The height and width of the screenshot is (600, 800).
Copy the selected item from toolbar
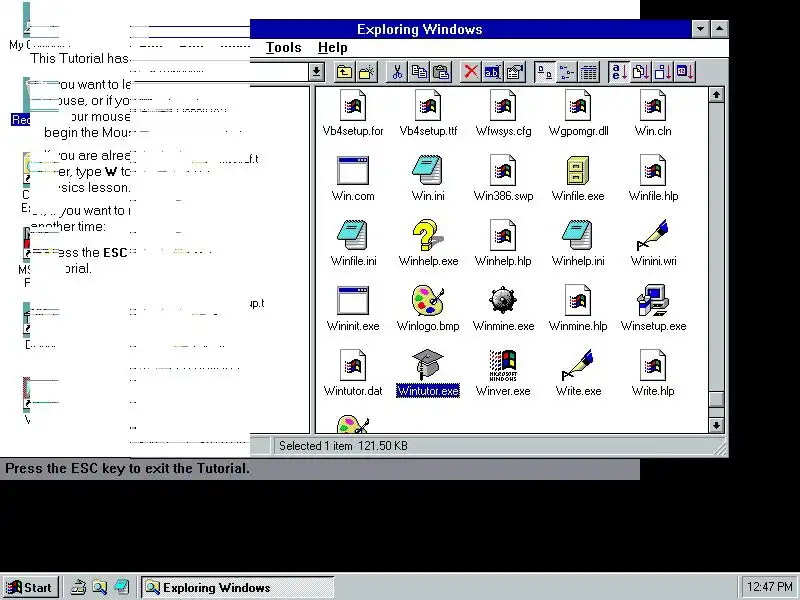click(x=419, y=72)
